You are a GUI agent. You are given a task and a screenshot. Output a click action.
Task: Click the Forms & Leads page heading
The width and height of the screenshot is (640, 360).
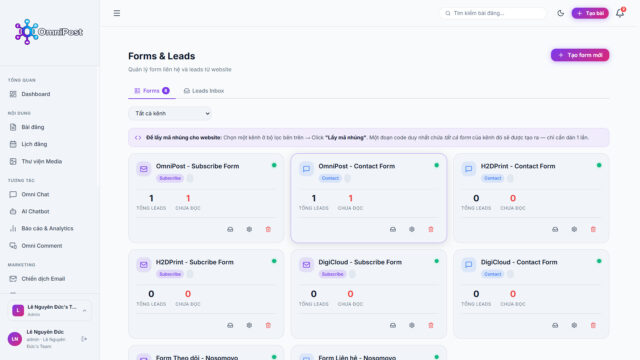click(x=162, y=56)
